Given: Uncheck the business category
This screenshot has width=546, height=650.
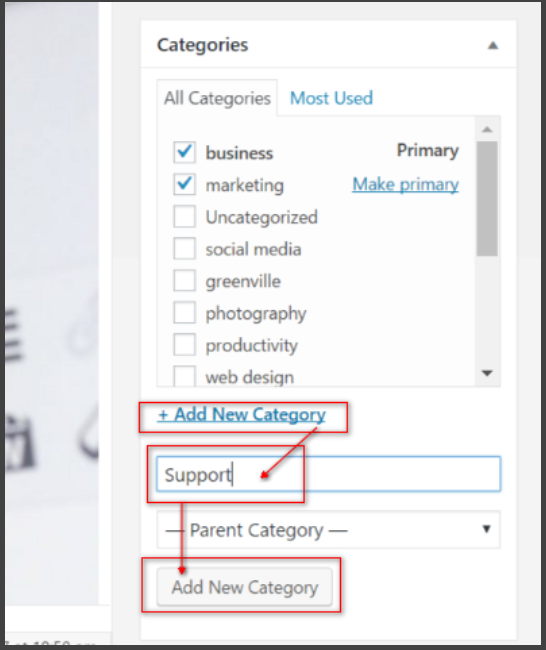Looking at the screenshot, I should point(184,152).
